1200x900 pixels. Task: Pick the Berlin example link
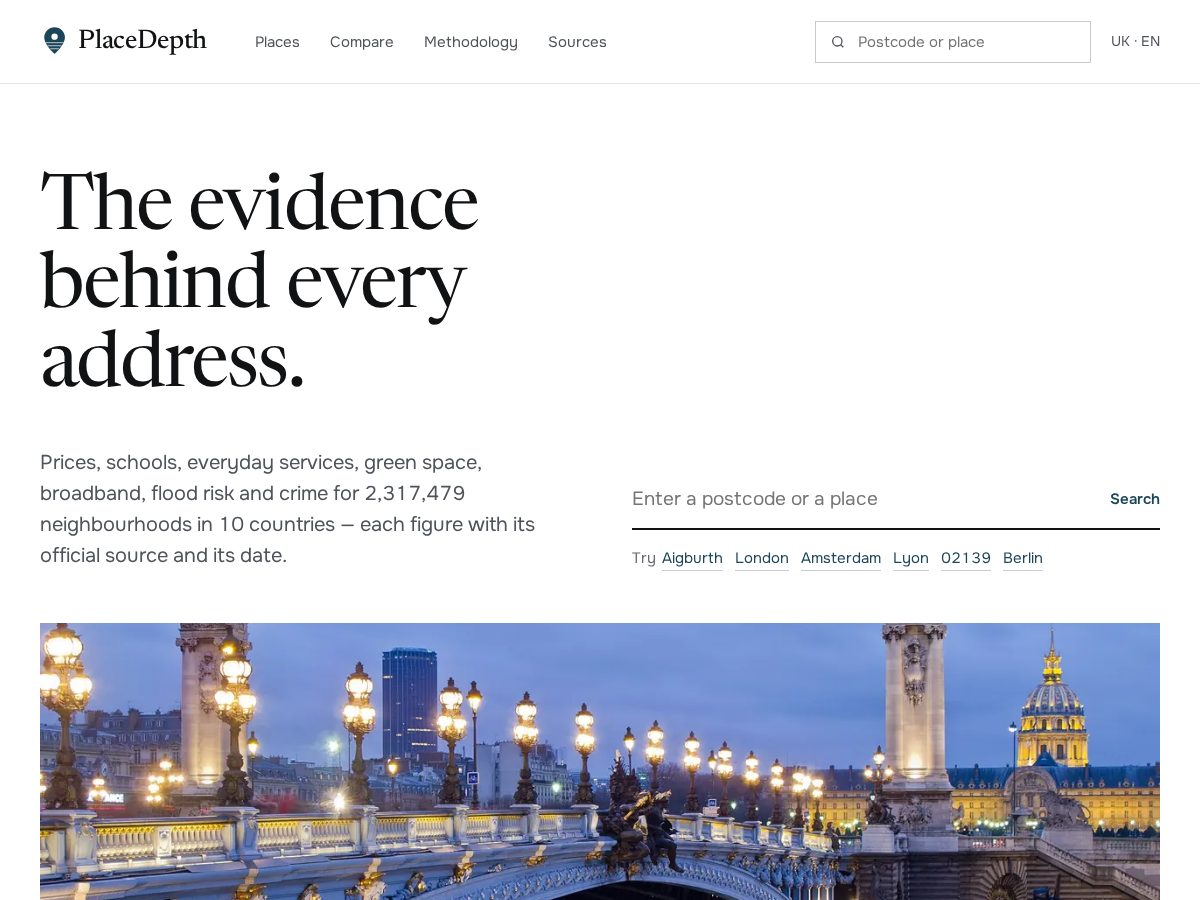pyautogui.click(x=1023, y=558)
